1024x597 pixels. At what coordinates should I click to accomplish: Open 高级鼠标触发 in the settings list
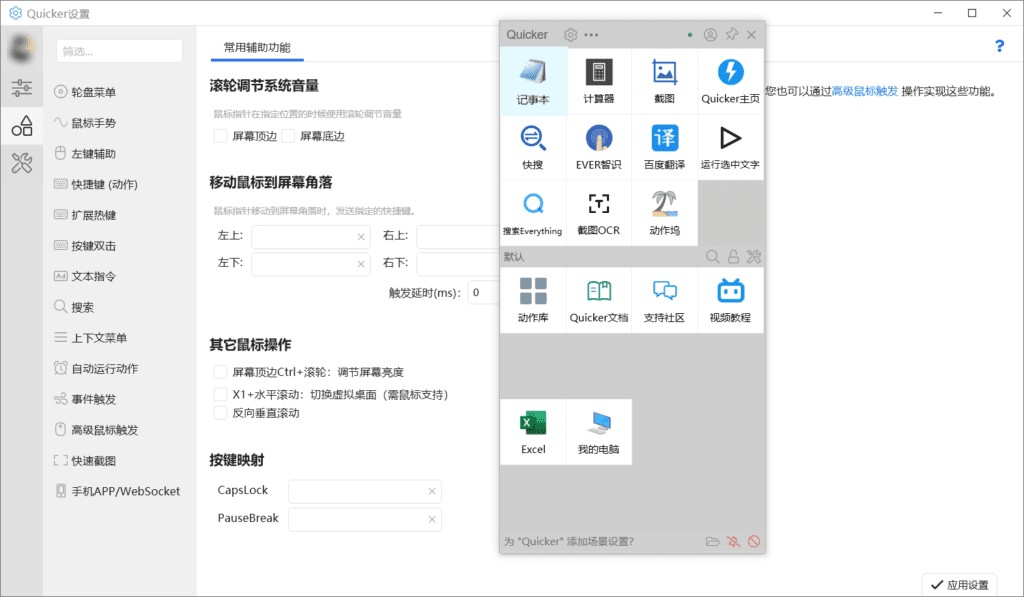tap(119, 430)
